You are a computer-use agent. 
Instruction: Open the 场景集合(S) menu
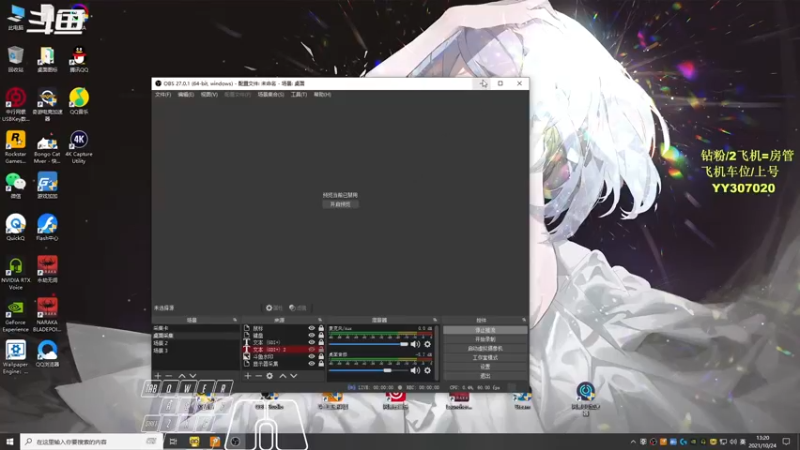[271, 94]
